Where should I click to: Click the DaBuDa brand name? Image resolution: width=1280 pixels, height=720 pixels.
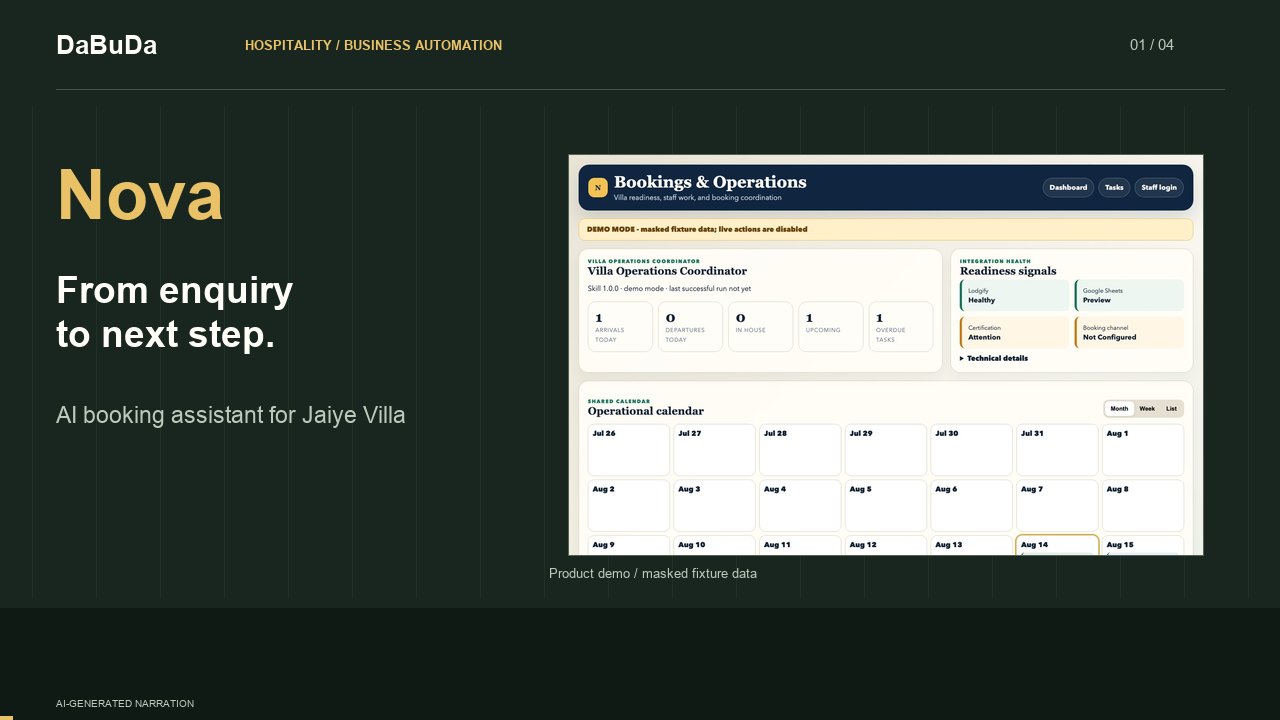coord(107,45)
